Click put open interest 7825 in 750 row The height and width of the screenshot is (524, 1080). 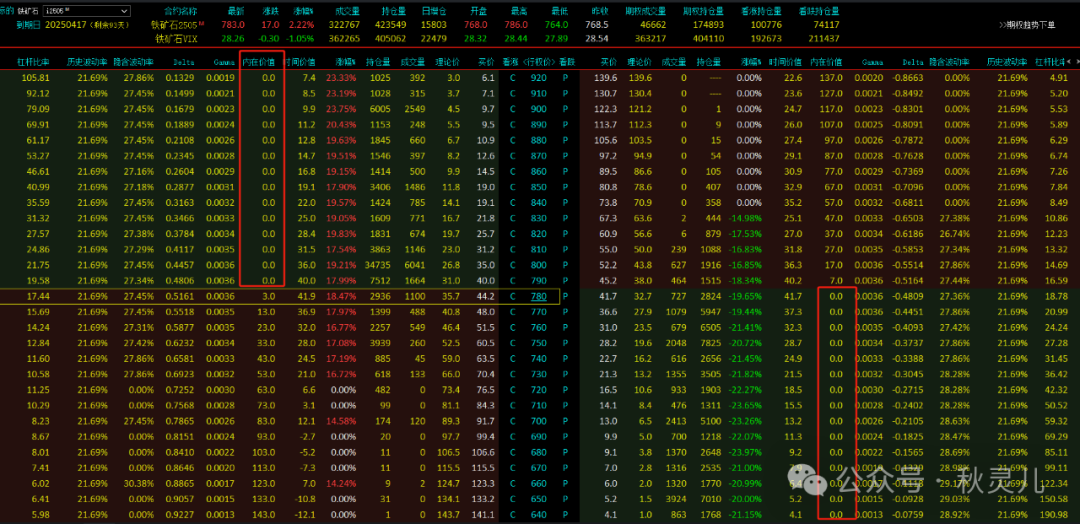710,343
